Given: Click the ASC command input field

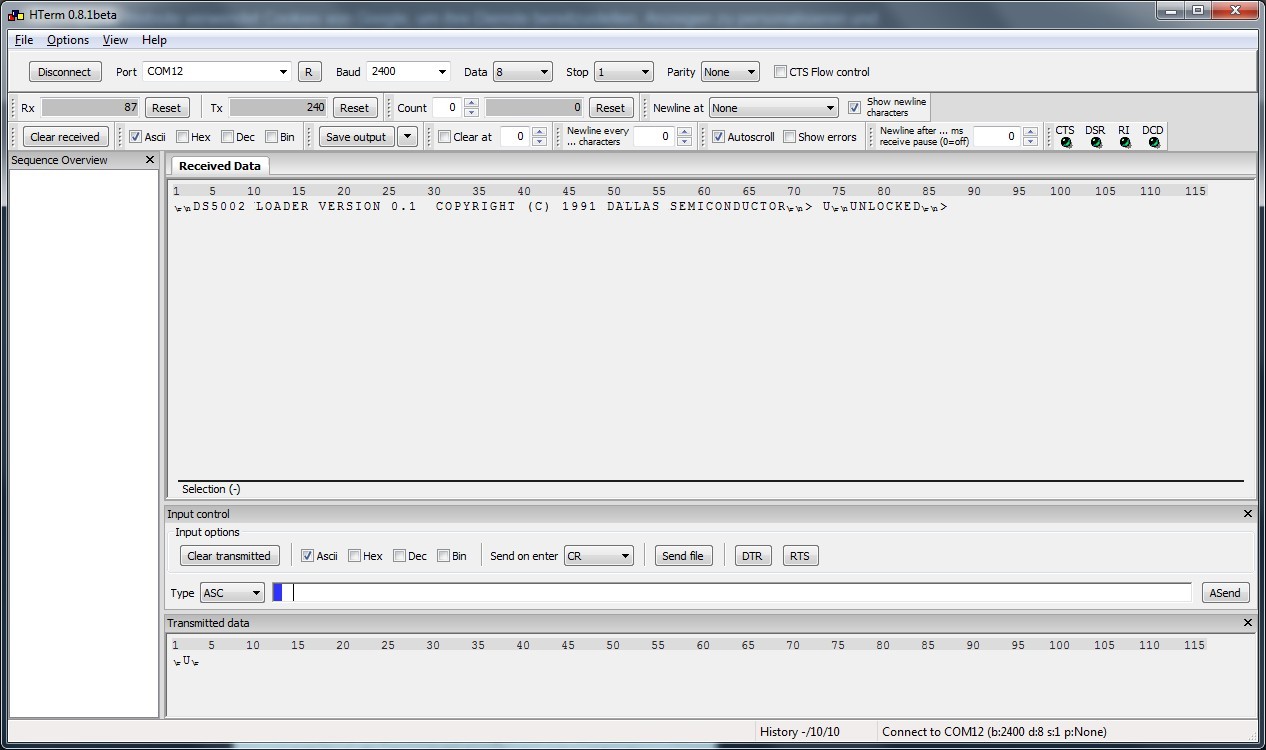Looking at the screenshot, I should [x=740, y=593].
